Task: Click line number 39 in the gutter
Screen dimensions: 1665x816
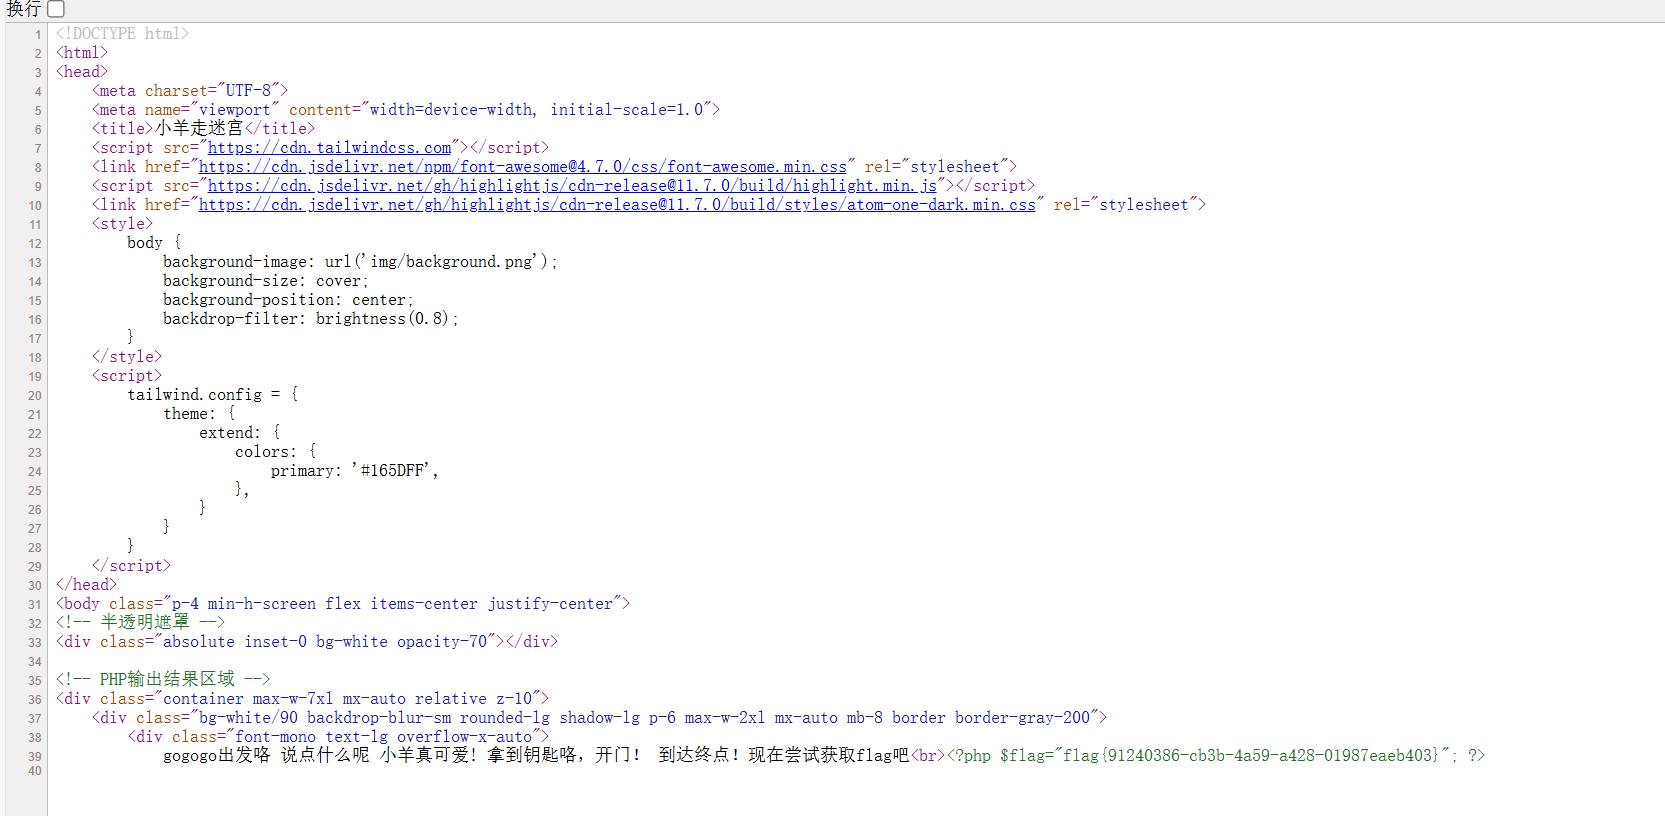Action: click(x=35, y=757)
